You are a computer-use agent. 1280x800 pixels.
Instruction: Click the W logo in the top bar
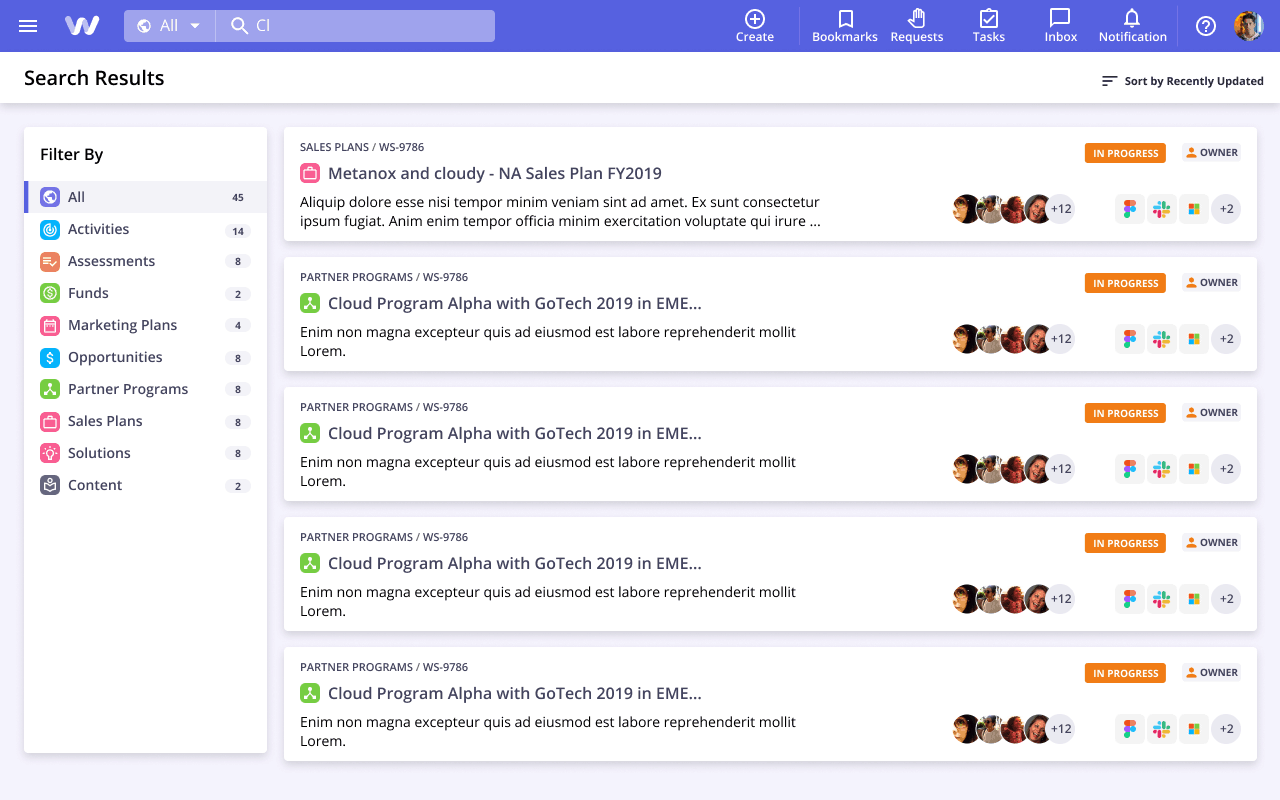pyautogui.click(x=81, y=25)
